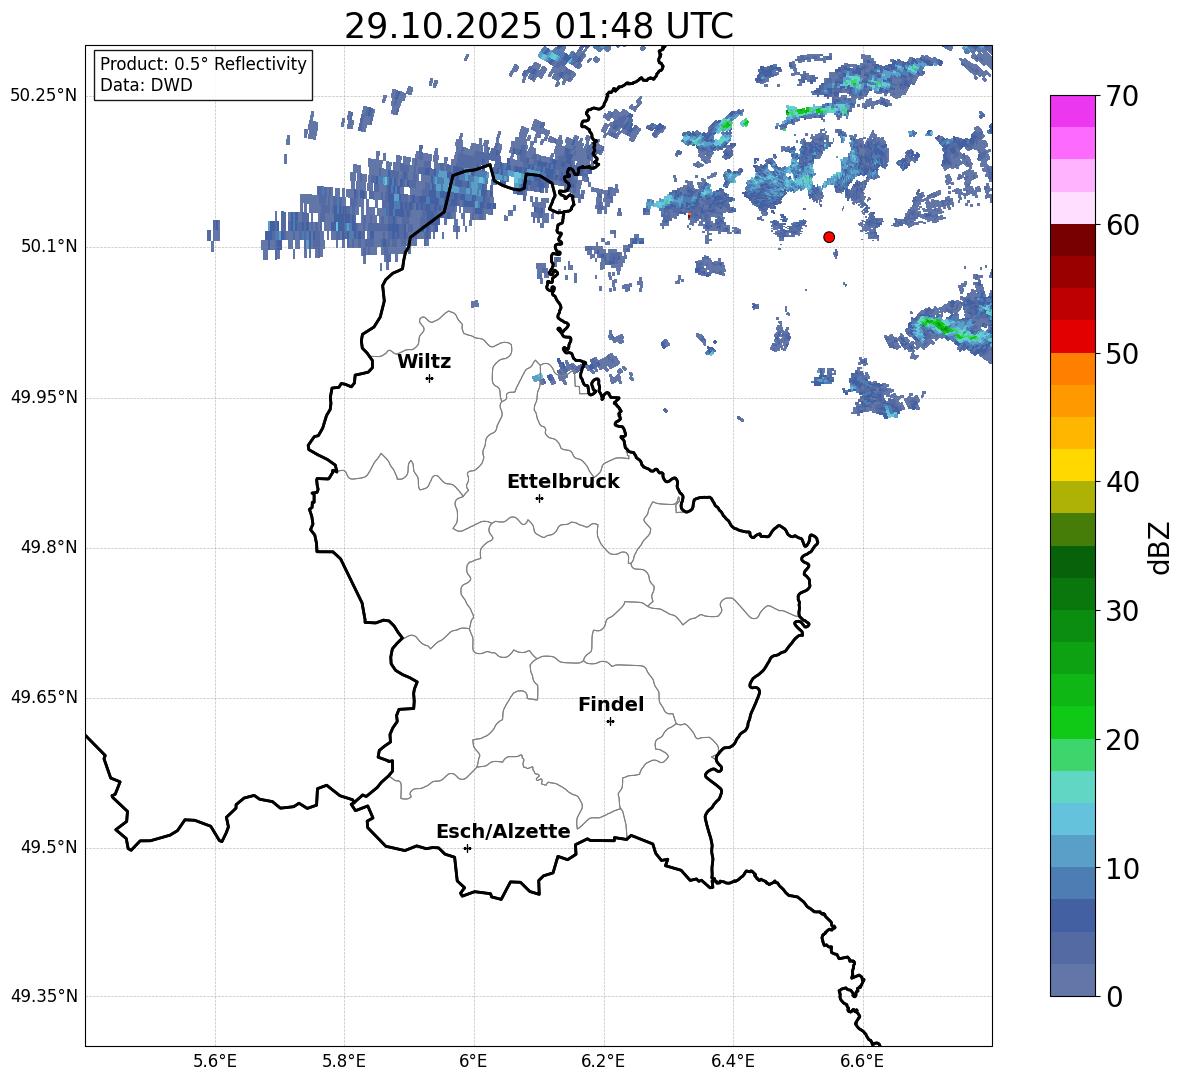
Task: Click the Findel location cross marker
Action: click(x=610, y=722)
